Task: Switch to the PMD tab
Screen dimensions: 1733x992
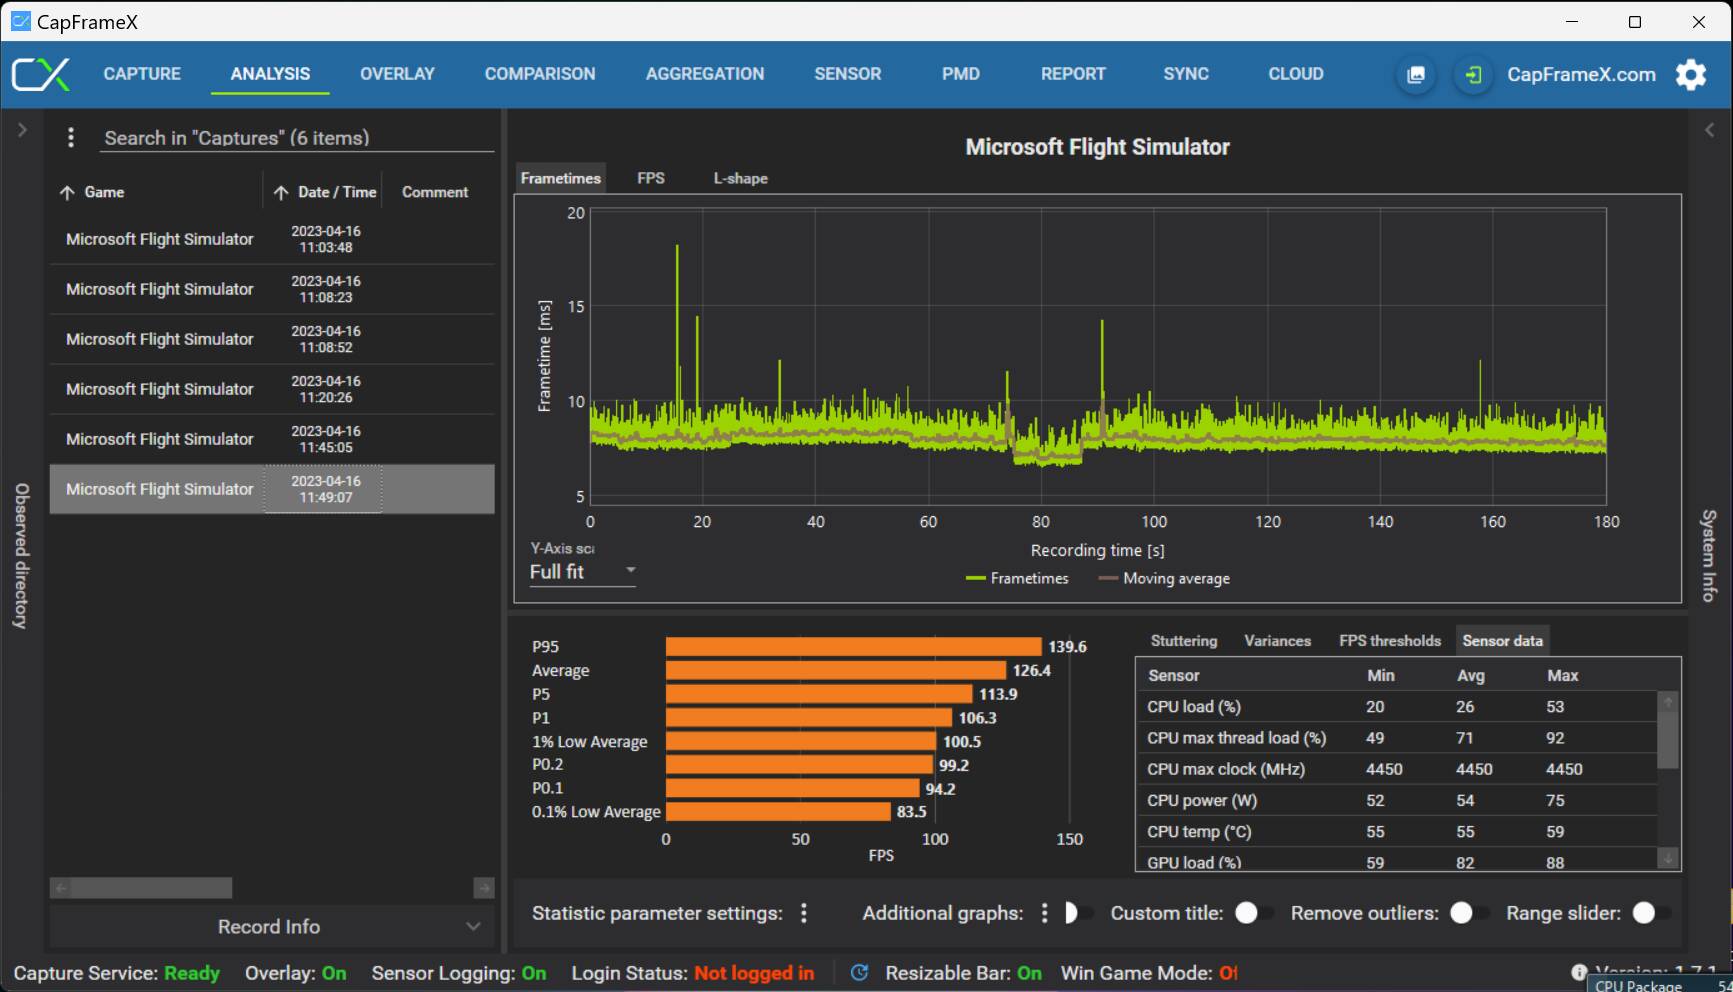Action: click(x=961, y=74)
